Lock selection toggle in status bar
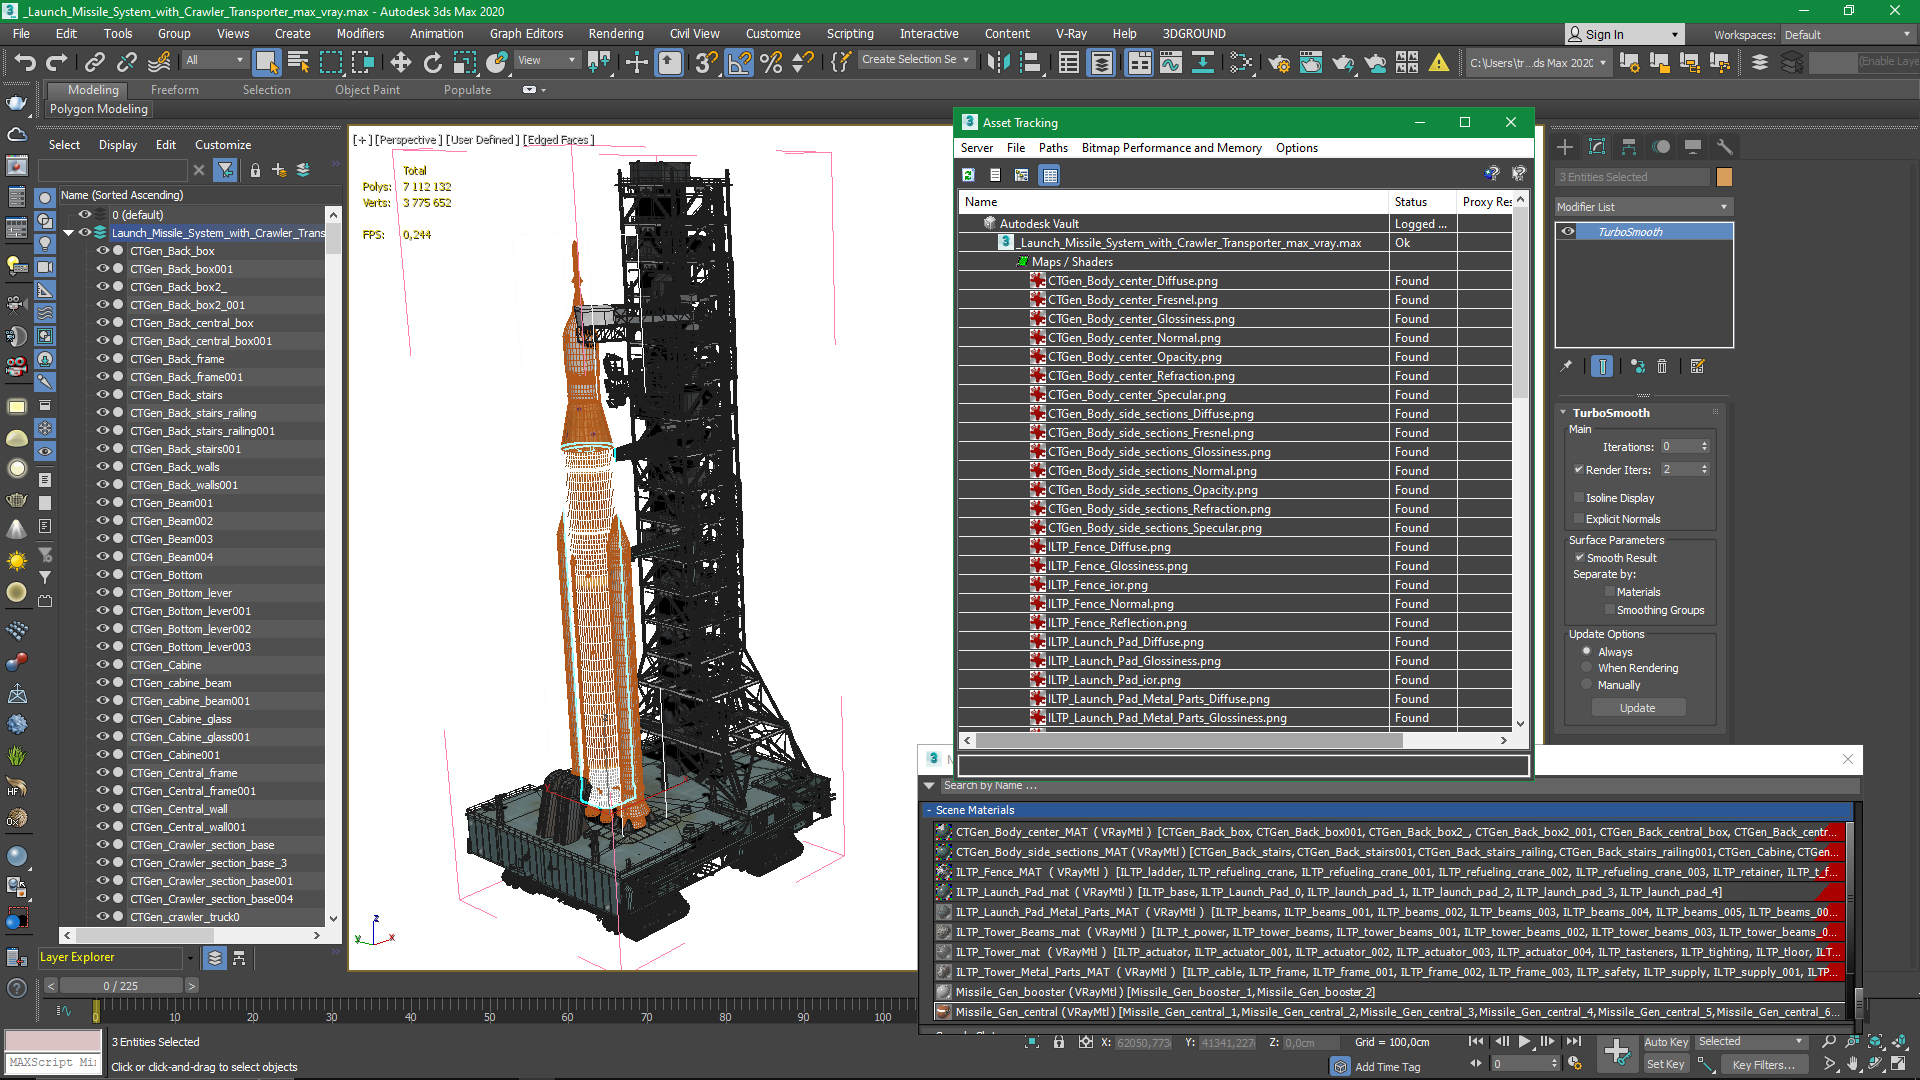1920x1080 pixels. pos(1059,1042)
